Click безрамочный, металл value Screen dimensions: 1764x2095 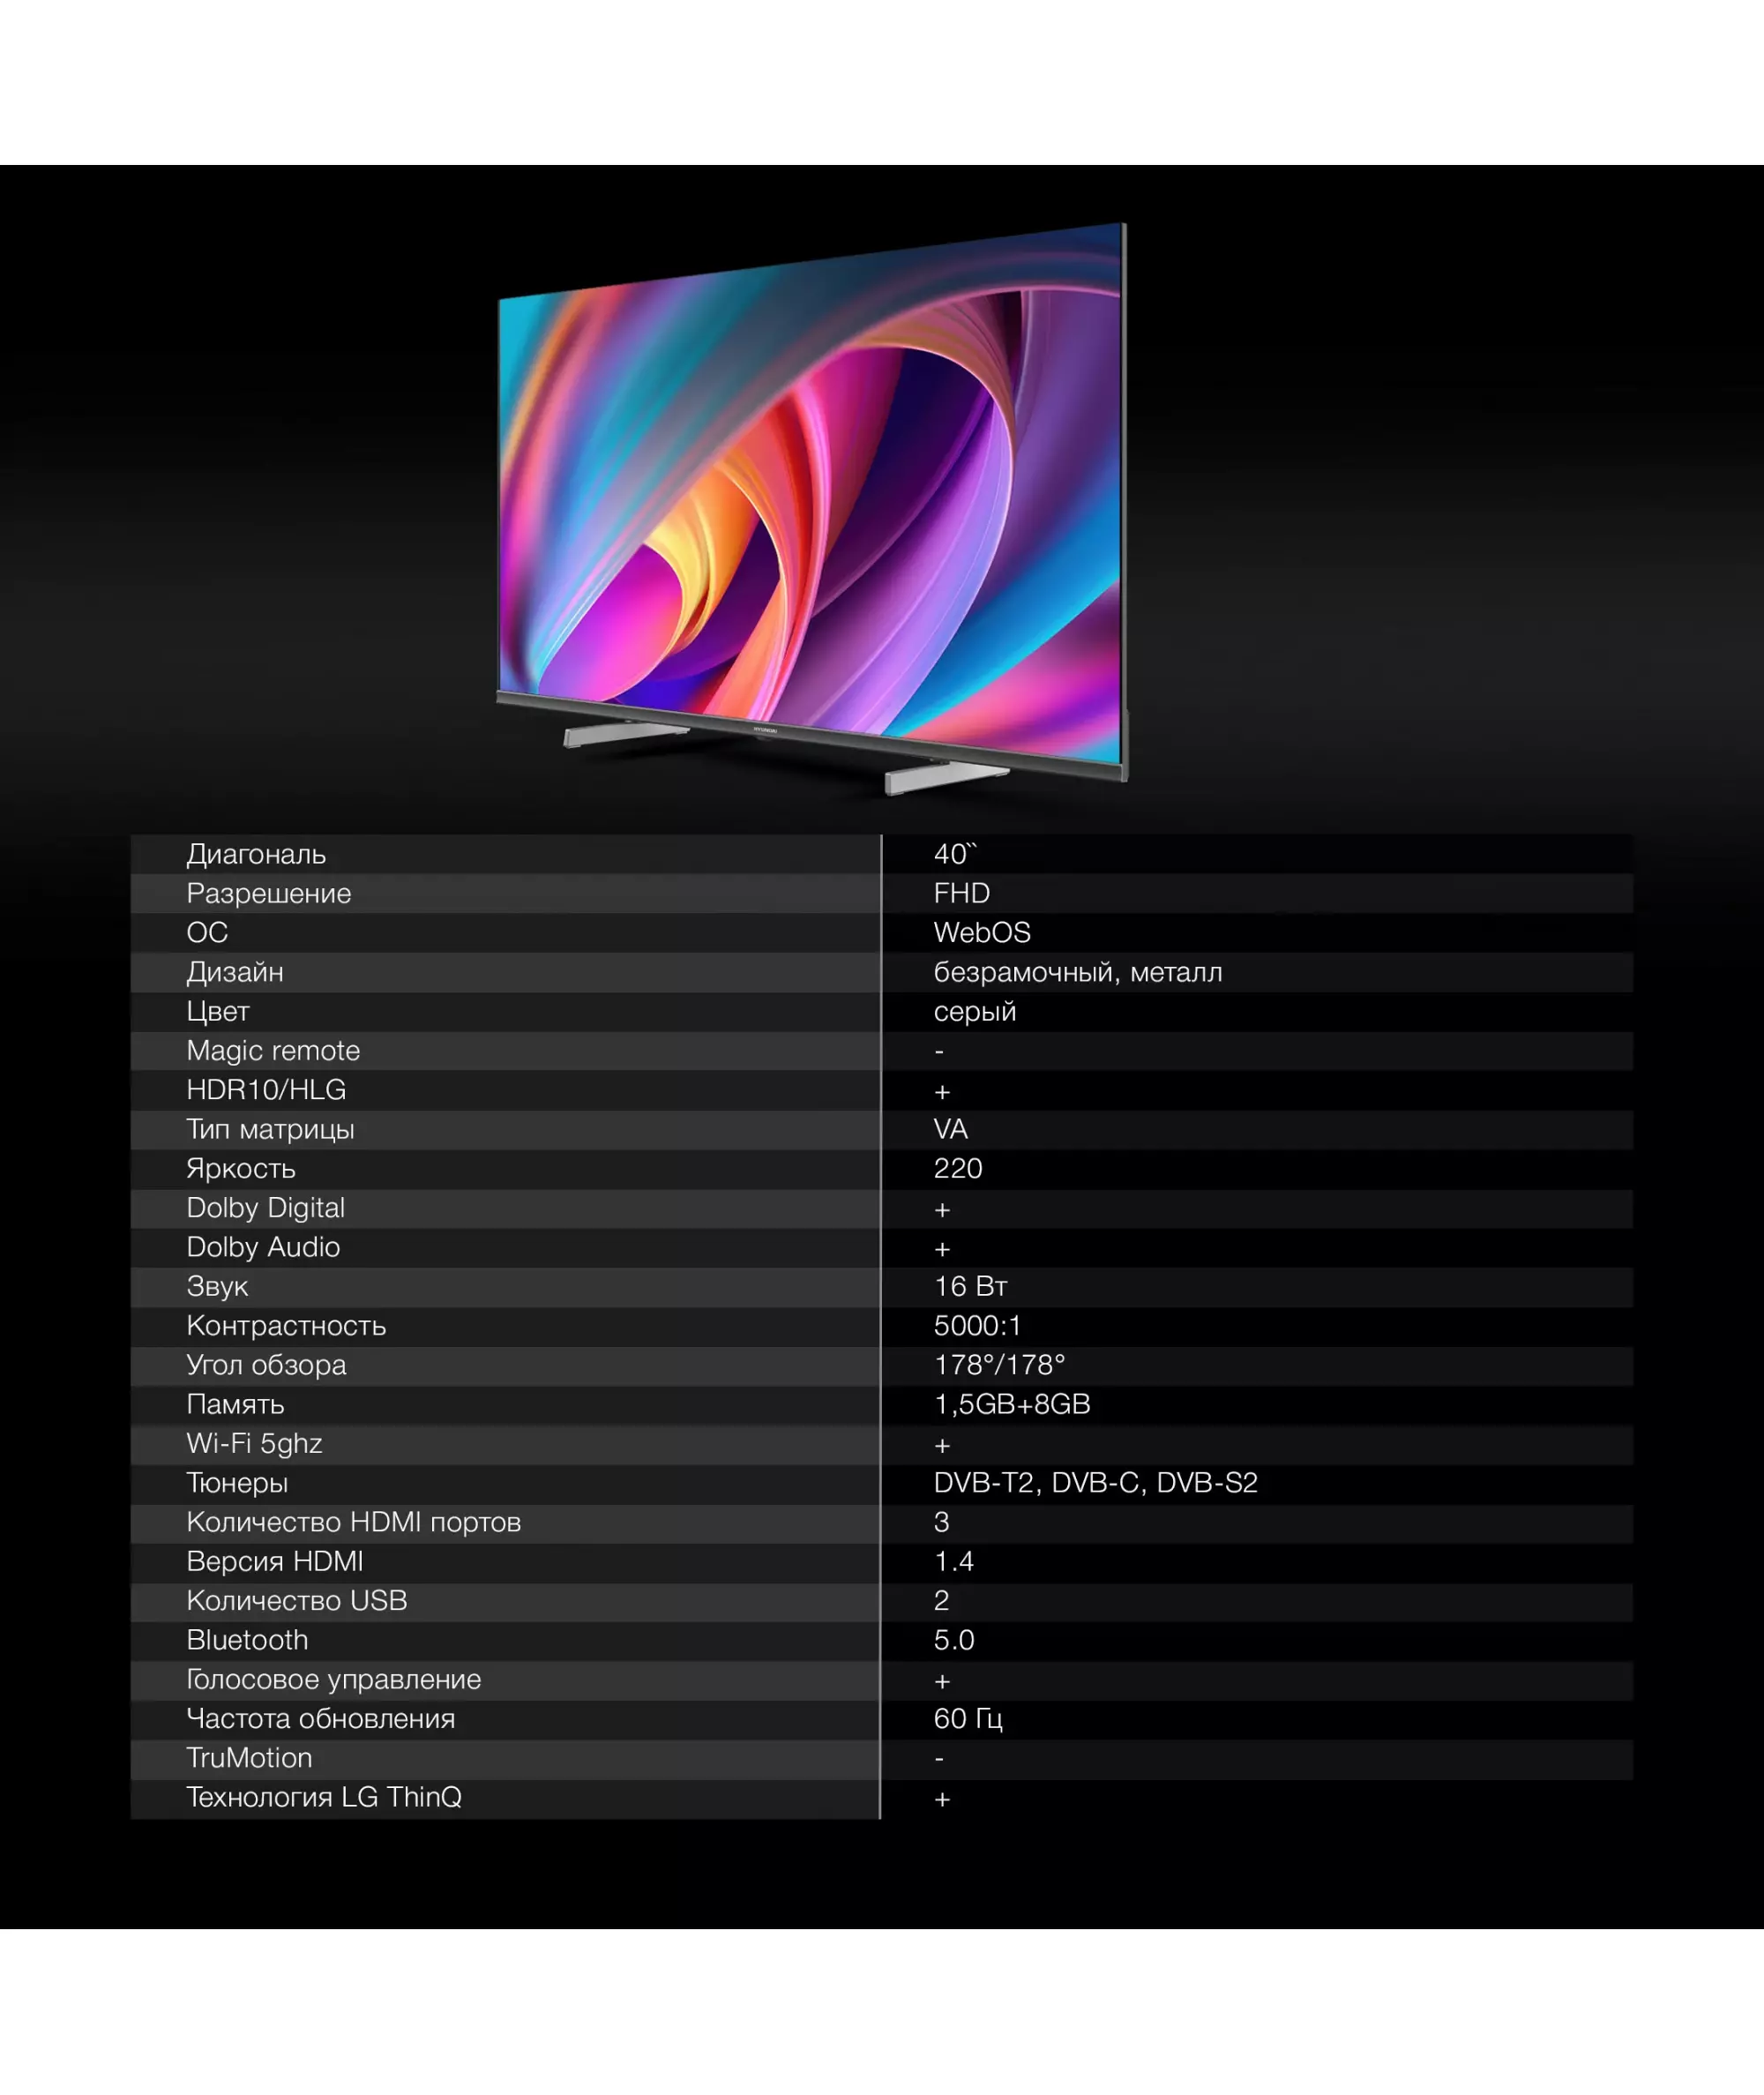pyautogui.click(x=1077, y=972)
